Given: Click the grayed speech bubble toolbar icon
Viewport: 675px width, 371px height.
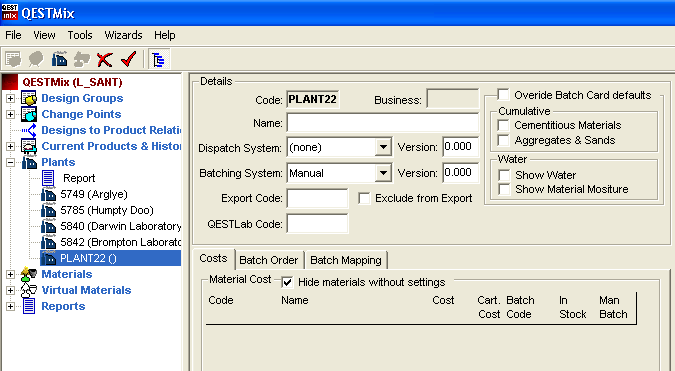Looking at the screenshot, I should tap(36, 59).
